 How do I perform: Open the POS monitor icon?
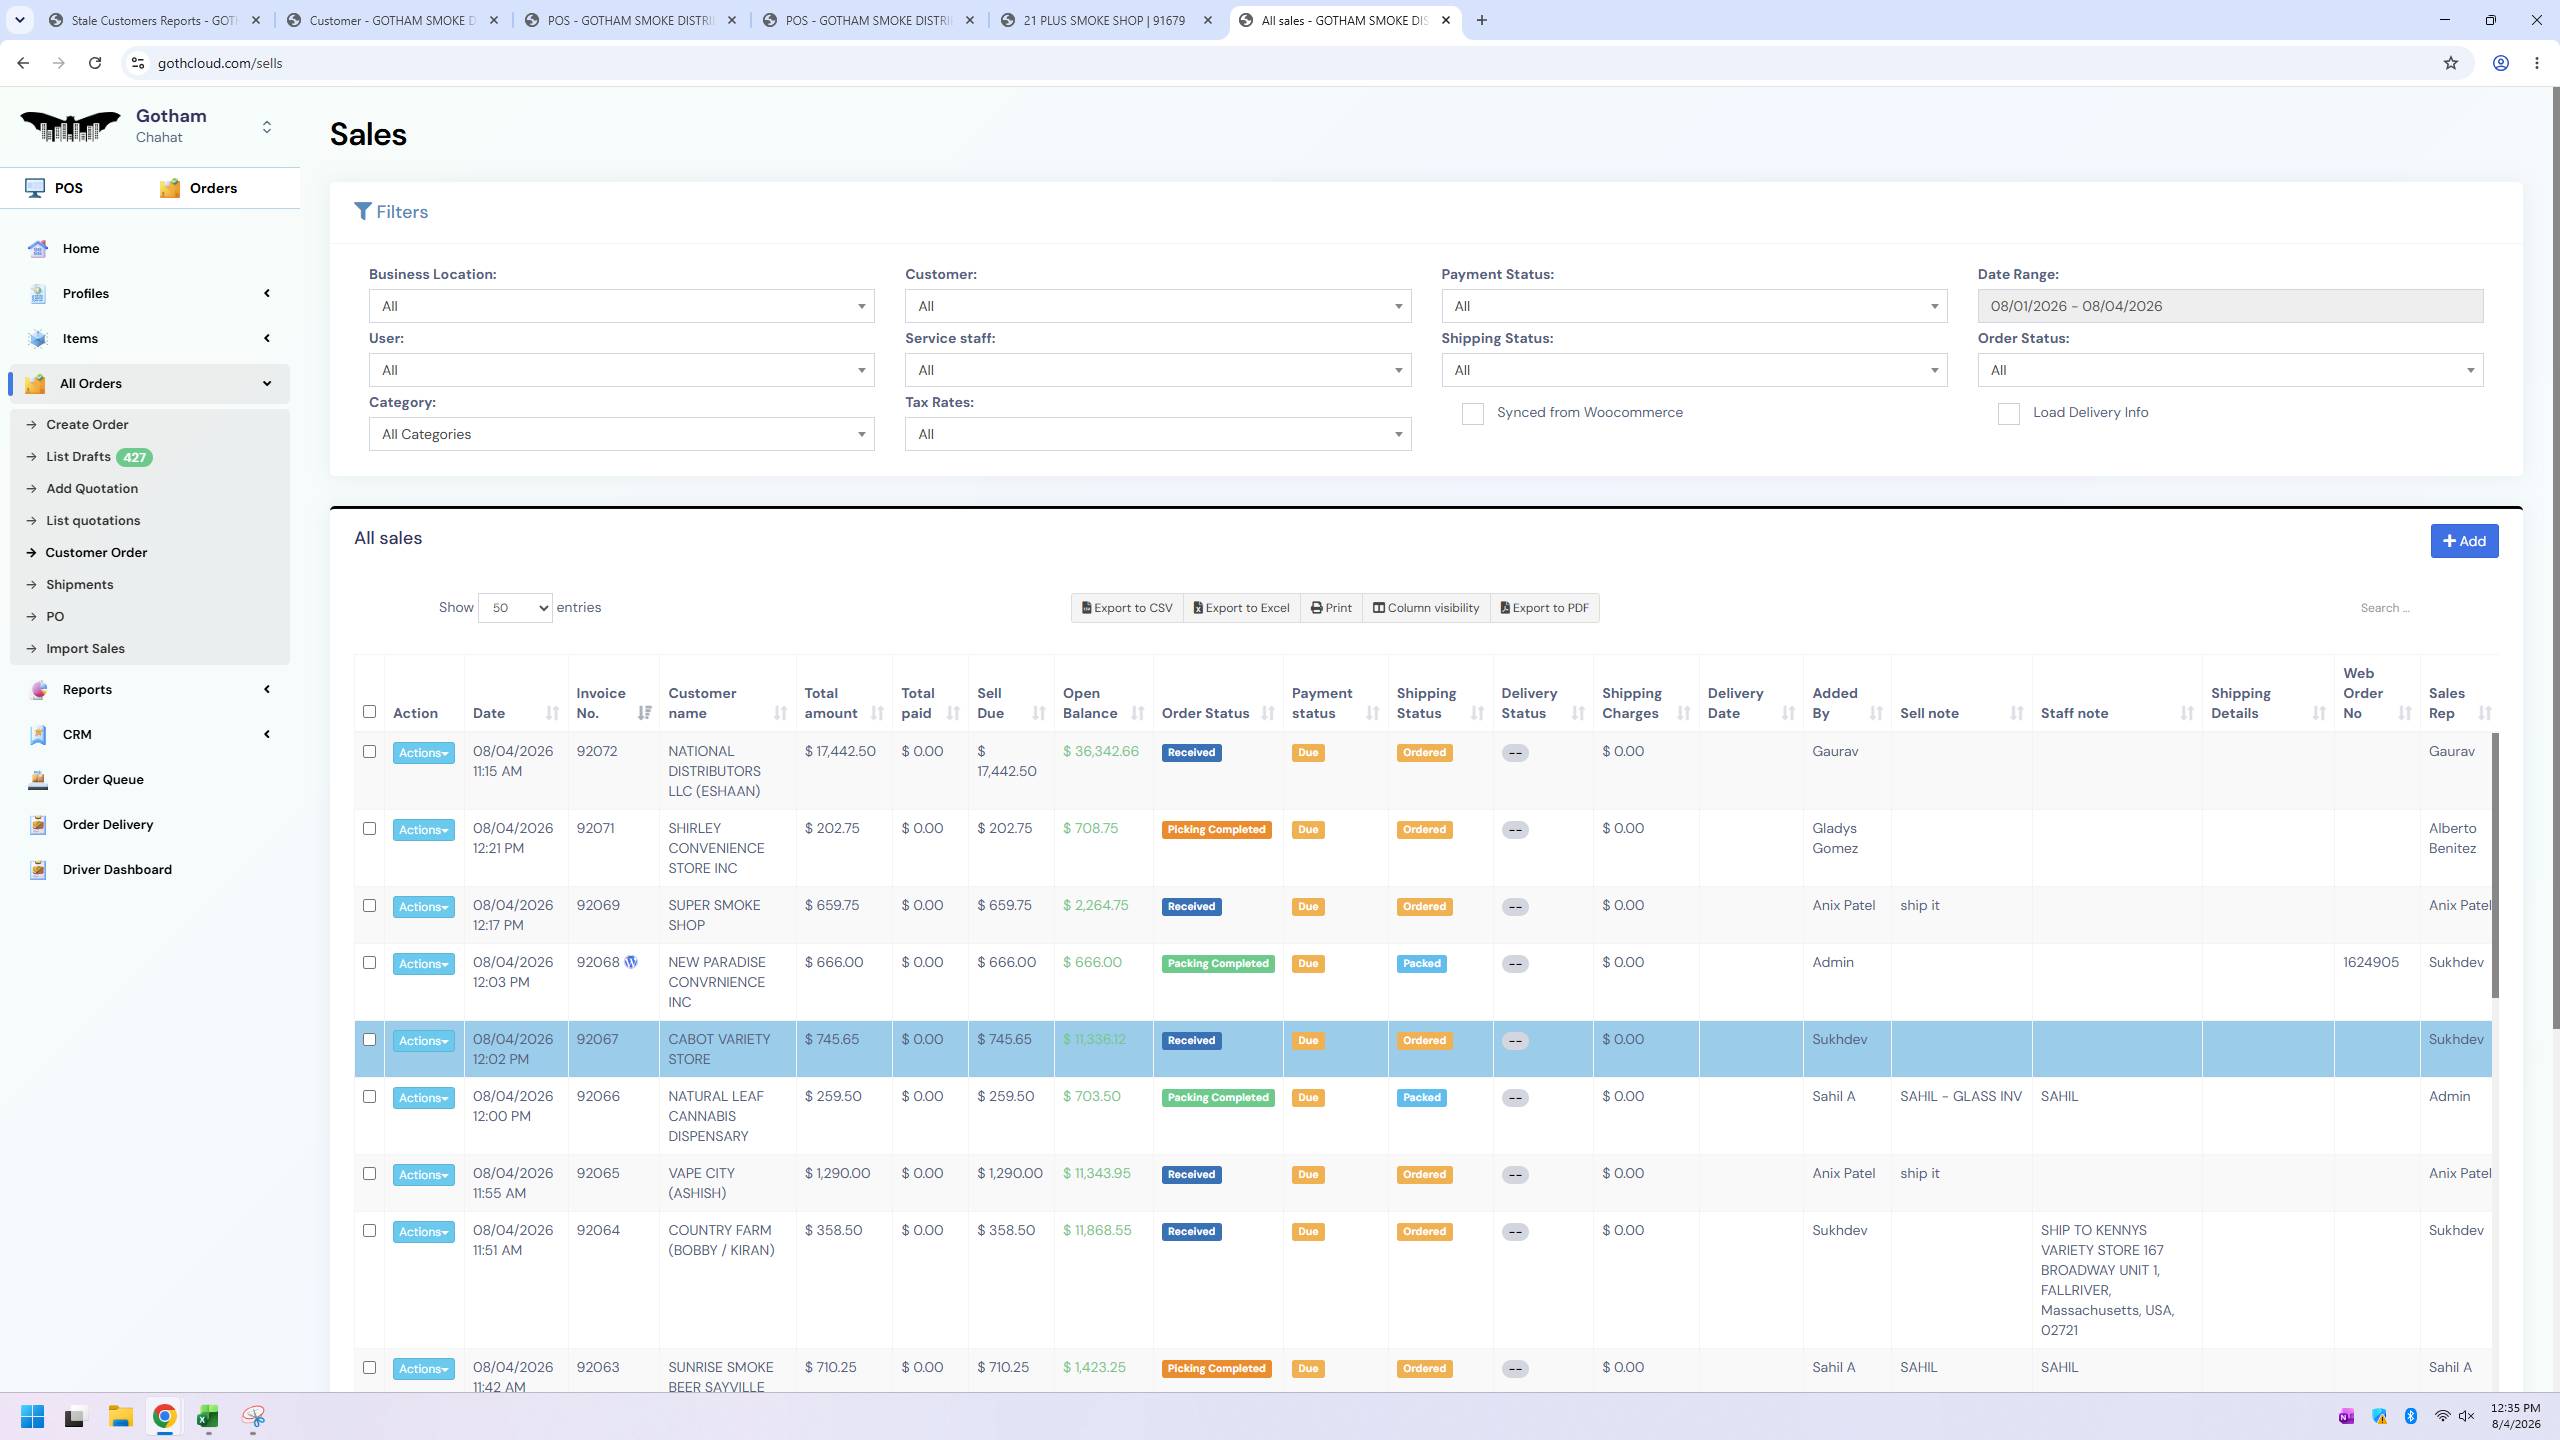point(36,188)
